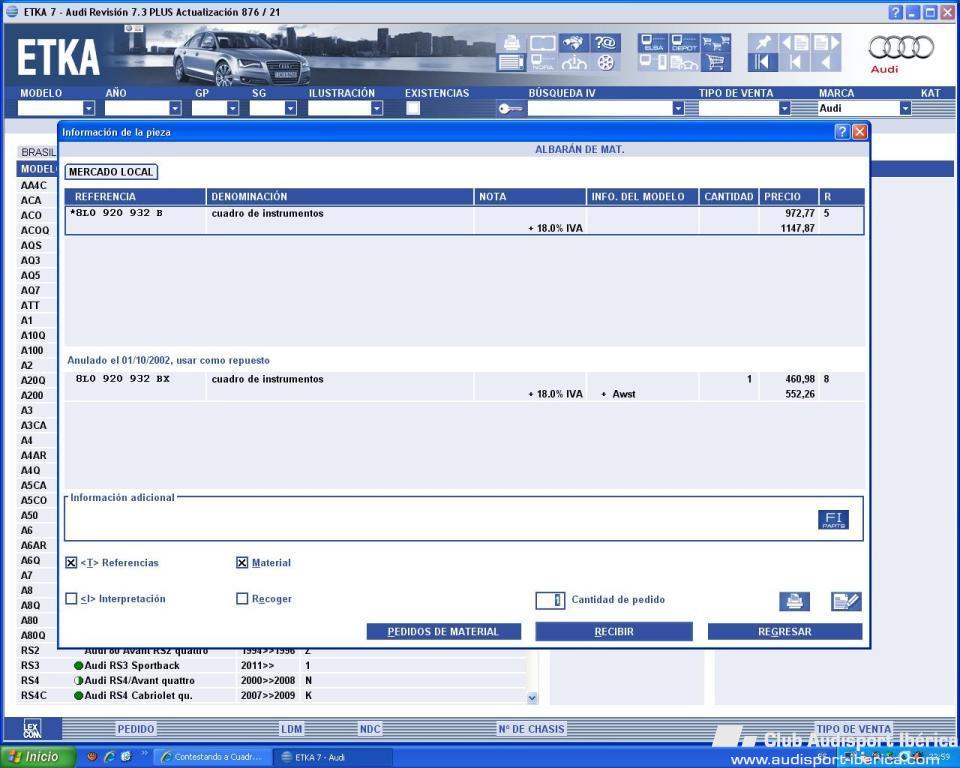Open the DEPOT toolbar icon
Viewport: 960px width, 768px height.
[684, 43]
